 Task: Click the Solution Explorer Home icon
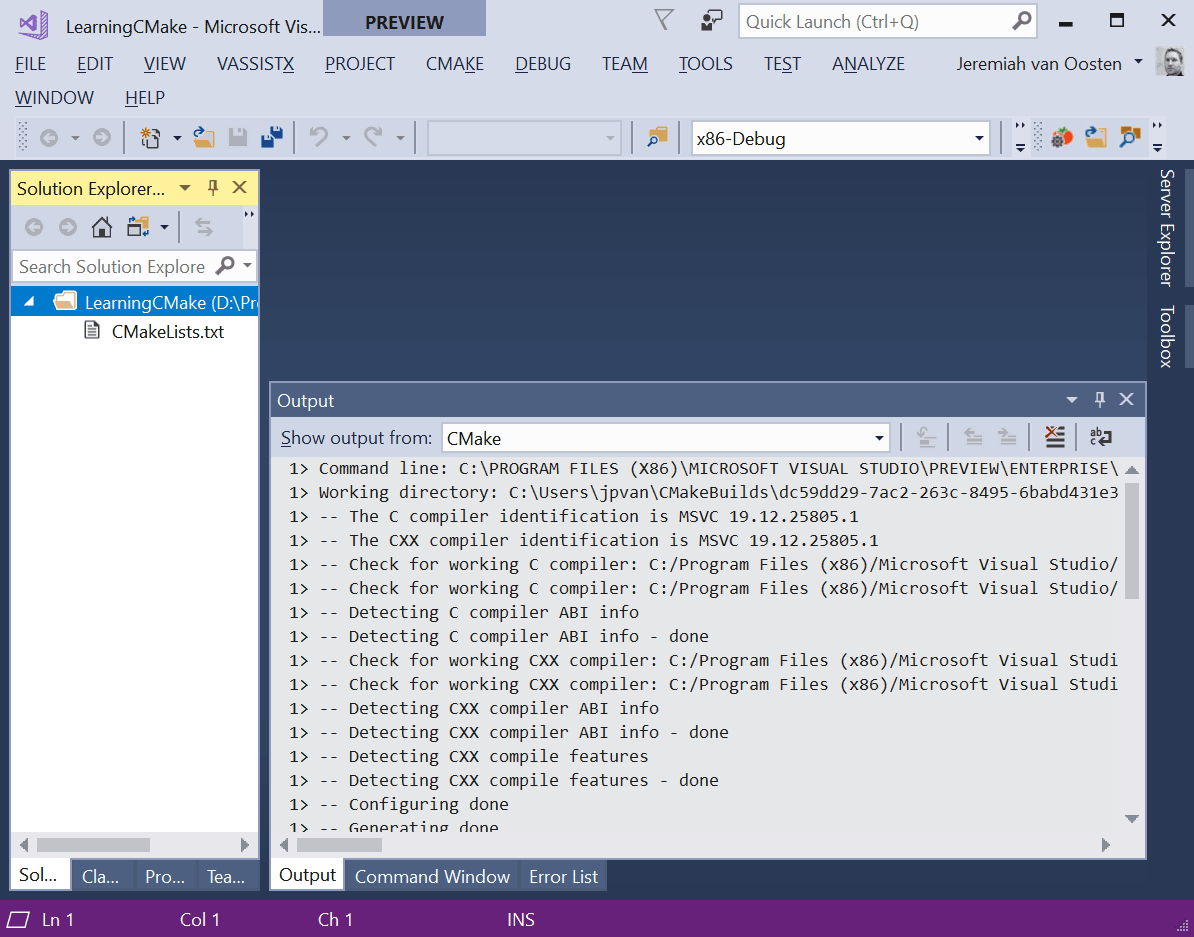[101, 227]
